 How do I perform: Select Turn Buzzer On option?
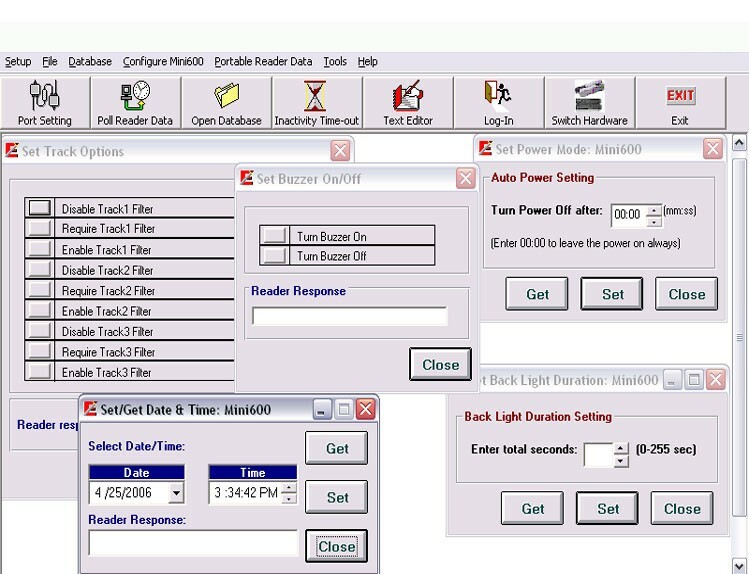click(275, 236)
